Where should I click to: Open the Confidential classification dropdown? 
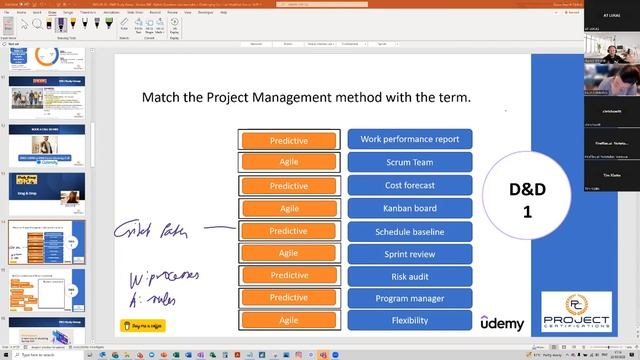352,44
